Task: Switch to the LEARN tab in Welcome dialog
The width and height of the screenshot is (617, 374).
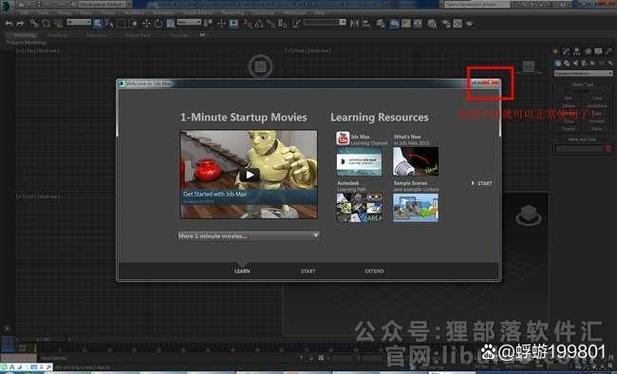Action: [x=242, y=271]
